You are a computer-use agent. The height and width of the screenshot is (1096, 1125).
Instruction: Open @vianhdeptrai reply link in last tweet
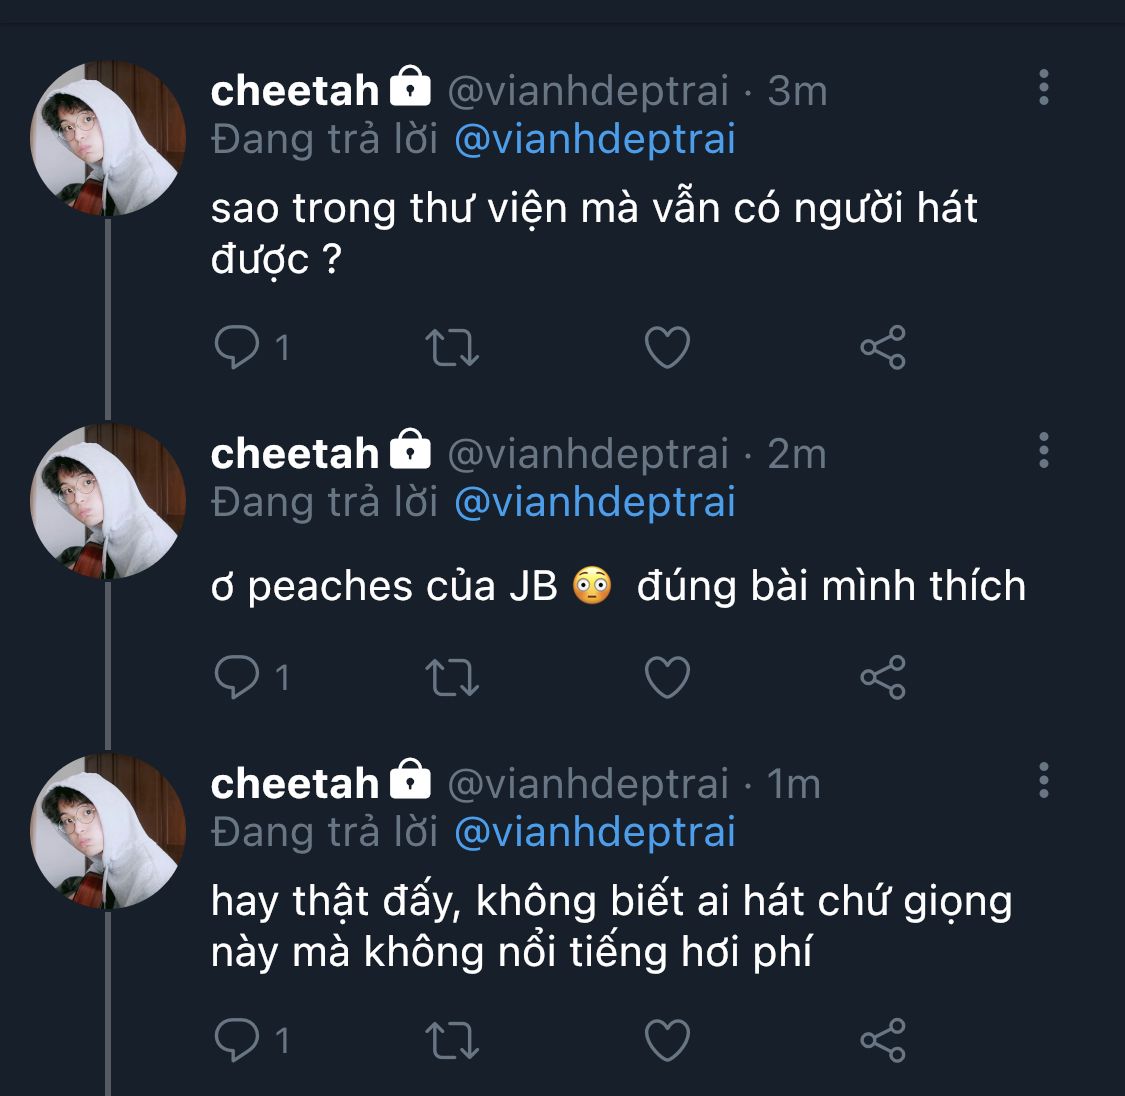595,832
